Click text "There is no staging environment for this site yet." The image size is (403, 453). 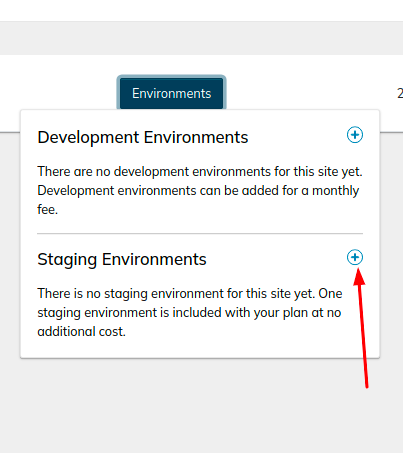coord(176,293)
